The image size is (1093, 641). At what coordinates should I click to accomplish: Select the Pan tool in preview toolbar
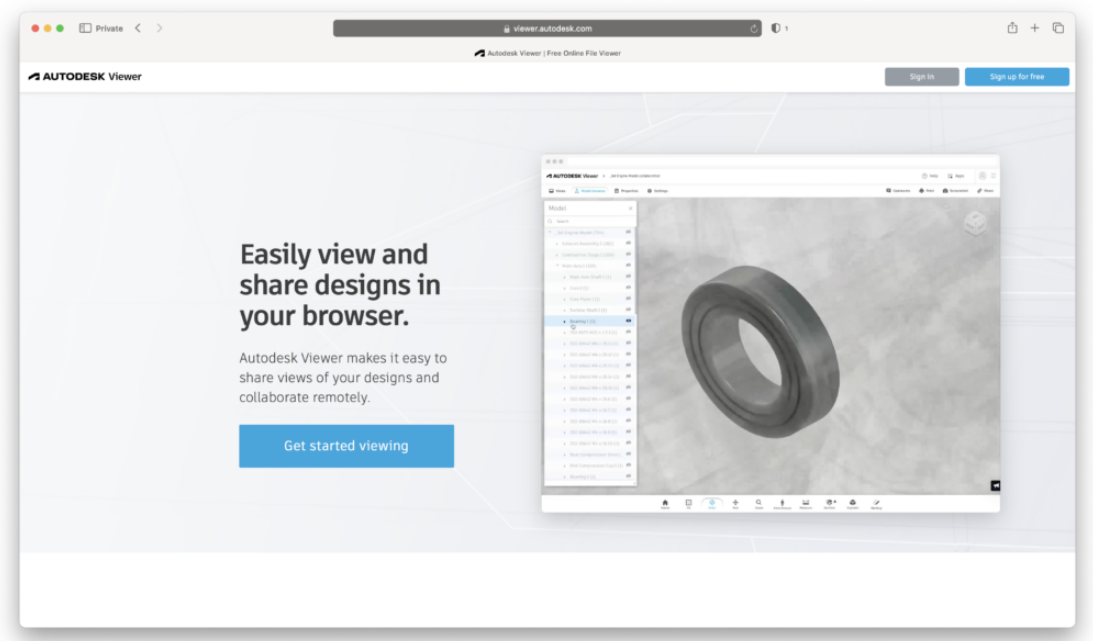tap(735, 504)
